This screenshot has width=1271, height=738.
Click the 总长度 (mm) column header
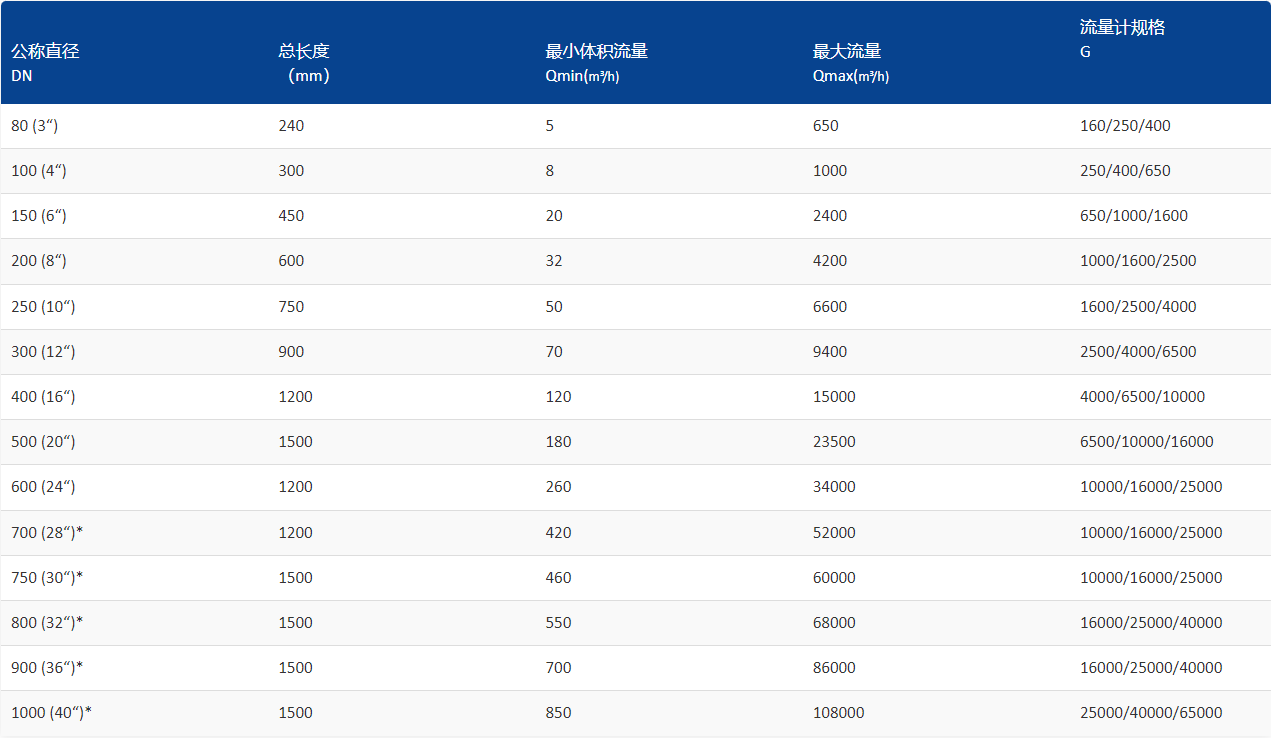(304, 62)
